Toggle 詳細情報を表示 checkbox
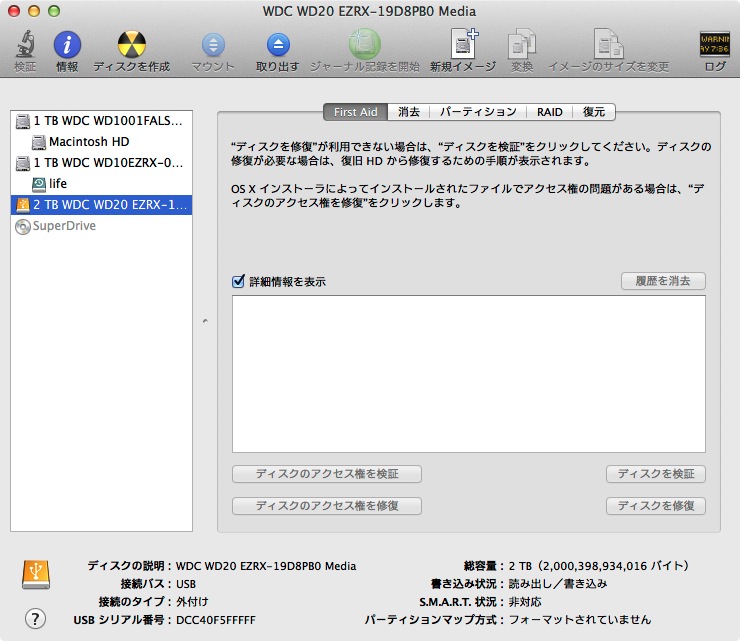 coord(238,282)
